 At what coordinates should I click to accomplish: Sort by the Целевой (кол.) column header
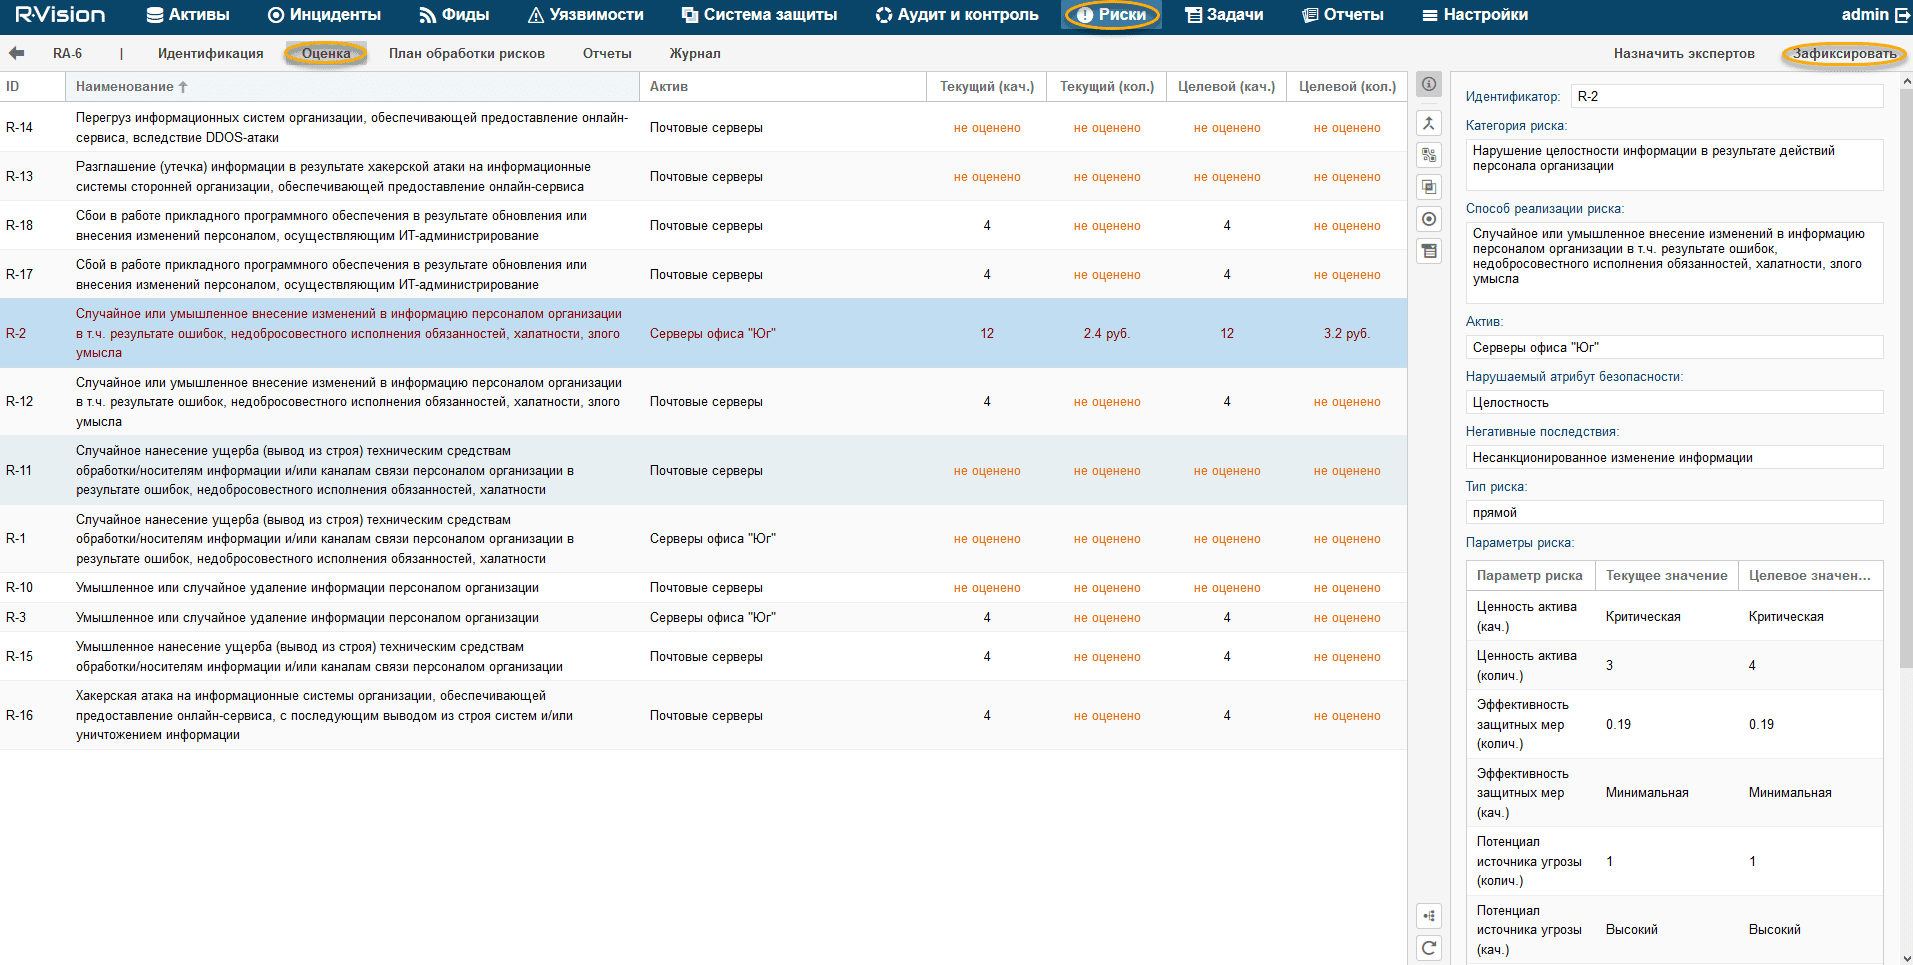(x=1347, y=87)
